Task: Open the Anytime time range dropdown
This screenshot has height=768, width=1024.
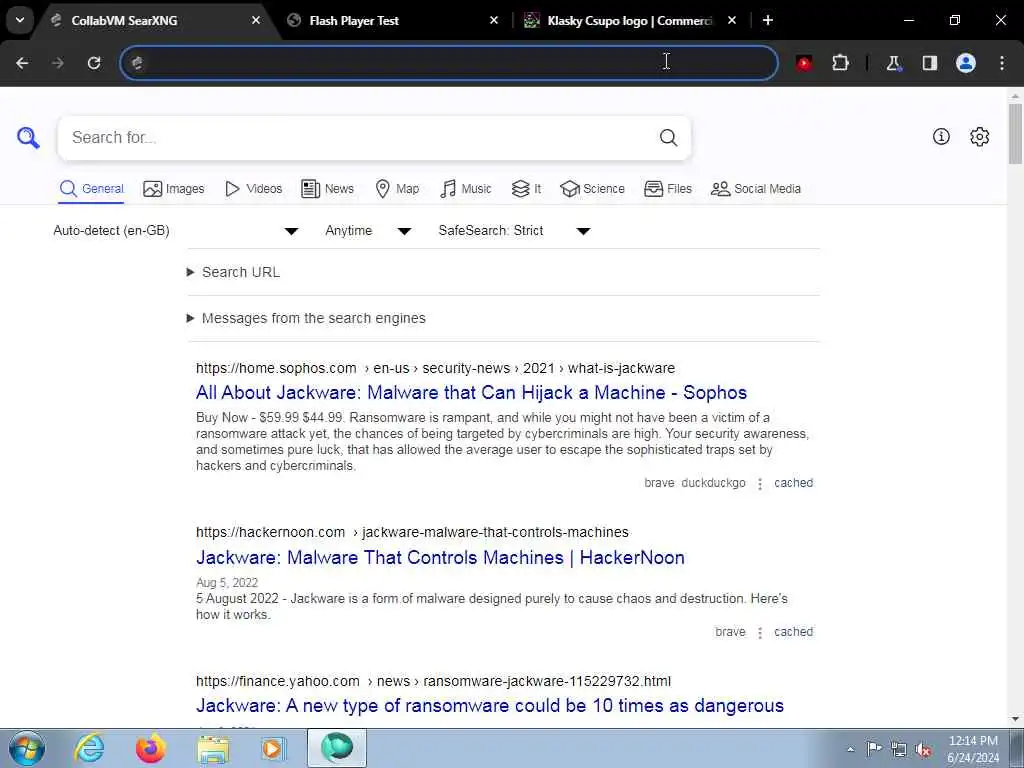Action: point(368,231)
